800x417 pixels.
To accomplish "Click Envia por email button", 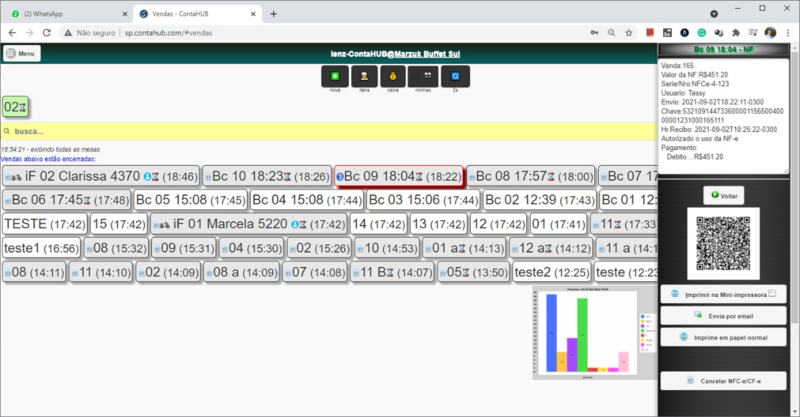I will 723,316.
